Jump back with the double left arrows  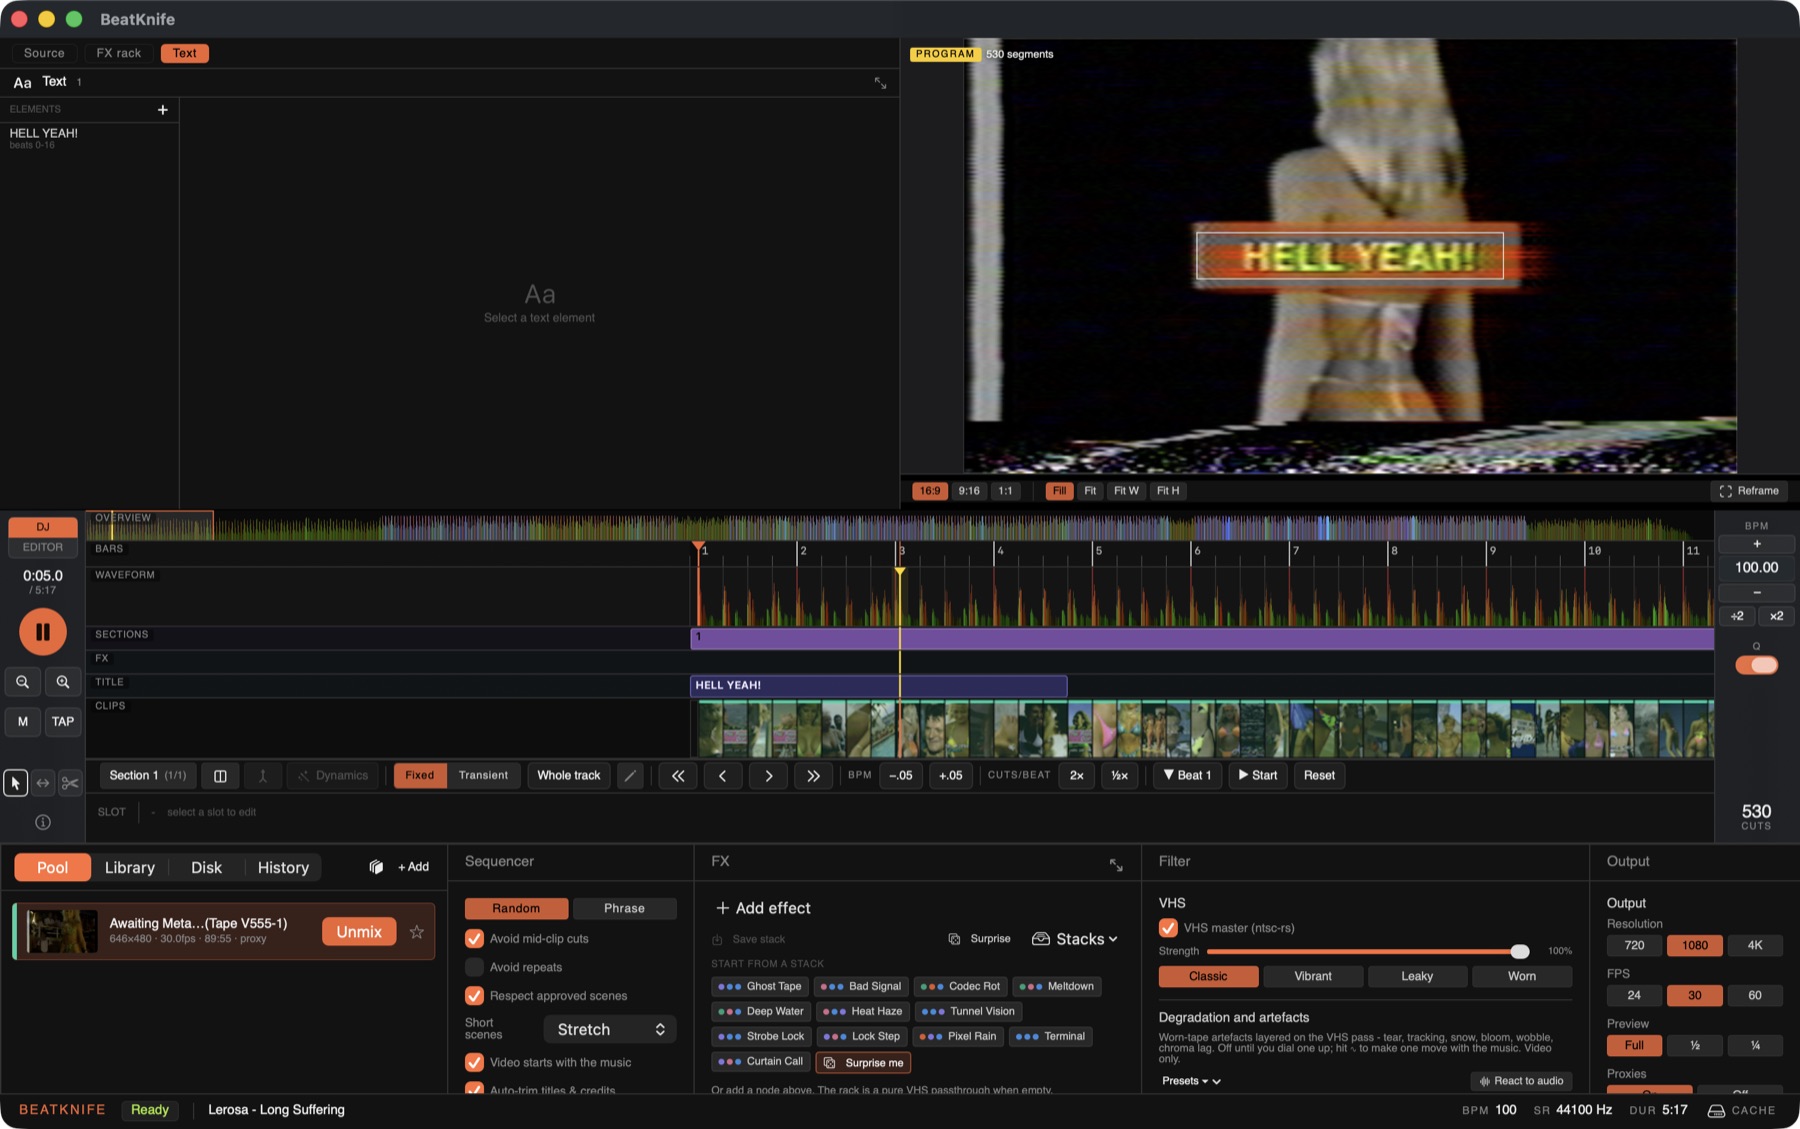point(678,776)
